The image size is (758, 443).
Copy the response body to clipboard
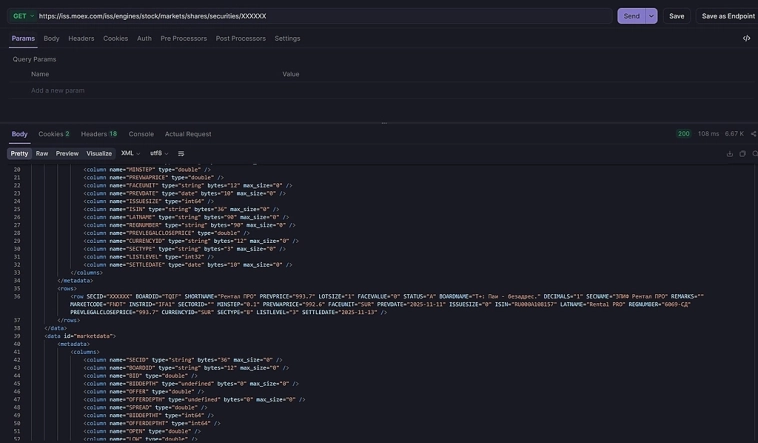[742, 154]
